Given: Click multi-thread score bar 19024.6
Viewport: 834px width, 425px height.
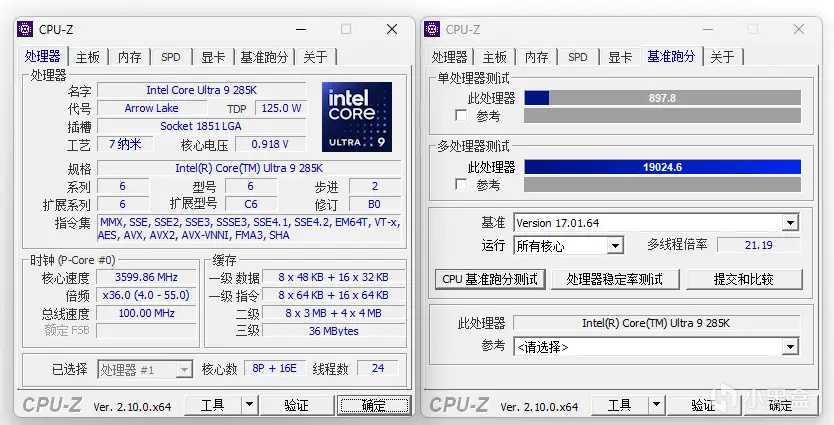Looking at the screenshot, I should (x=662, y=167).
